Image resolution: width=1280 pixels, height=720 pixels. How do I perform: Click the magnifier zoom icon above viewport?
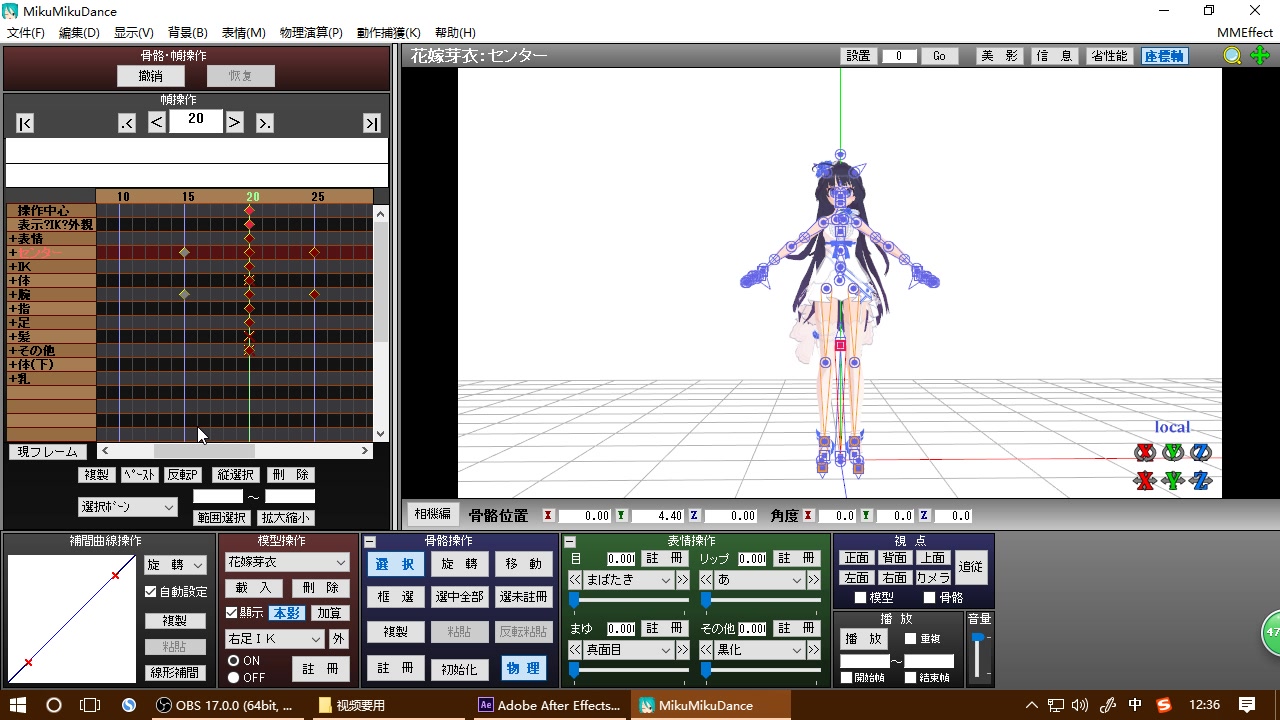pyautogui.click(x=1232, y=56)
